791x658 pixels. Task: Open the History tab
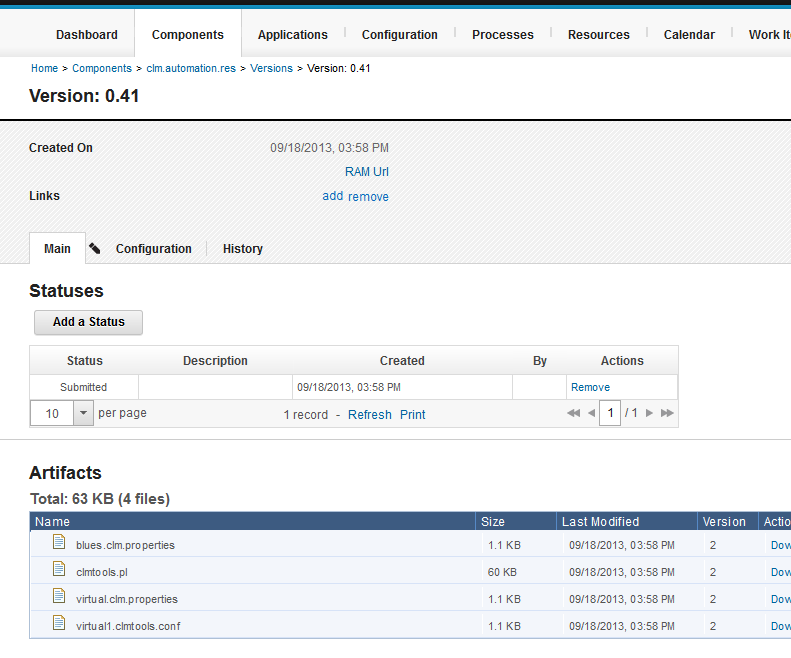(x=243, y=249)
